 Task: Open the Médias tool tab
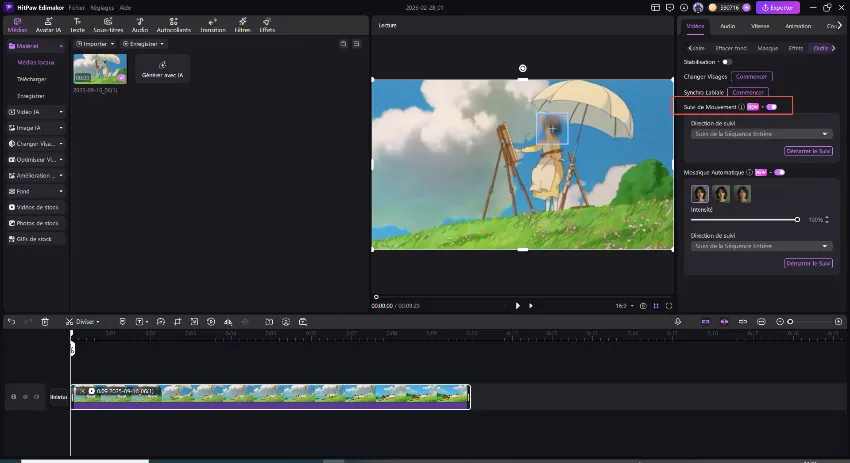pyautogui.click(x=17, y=25)
